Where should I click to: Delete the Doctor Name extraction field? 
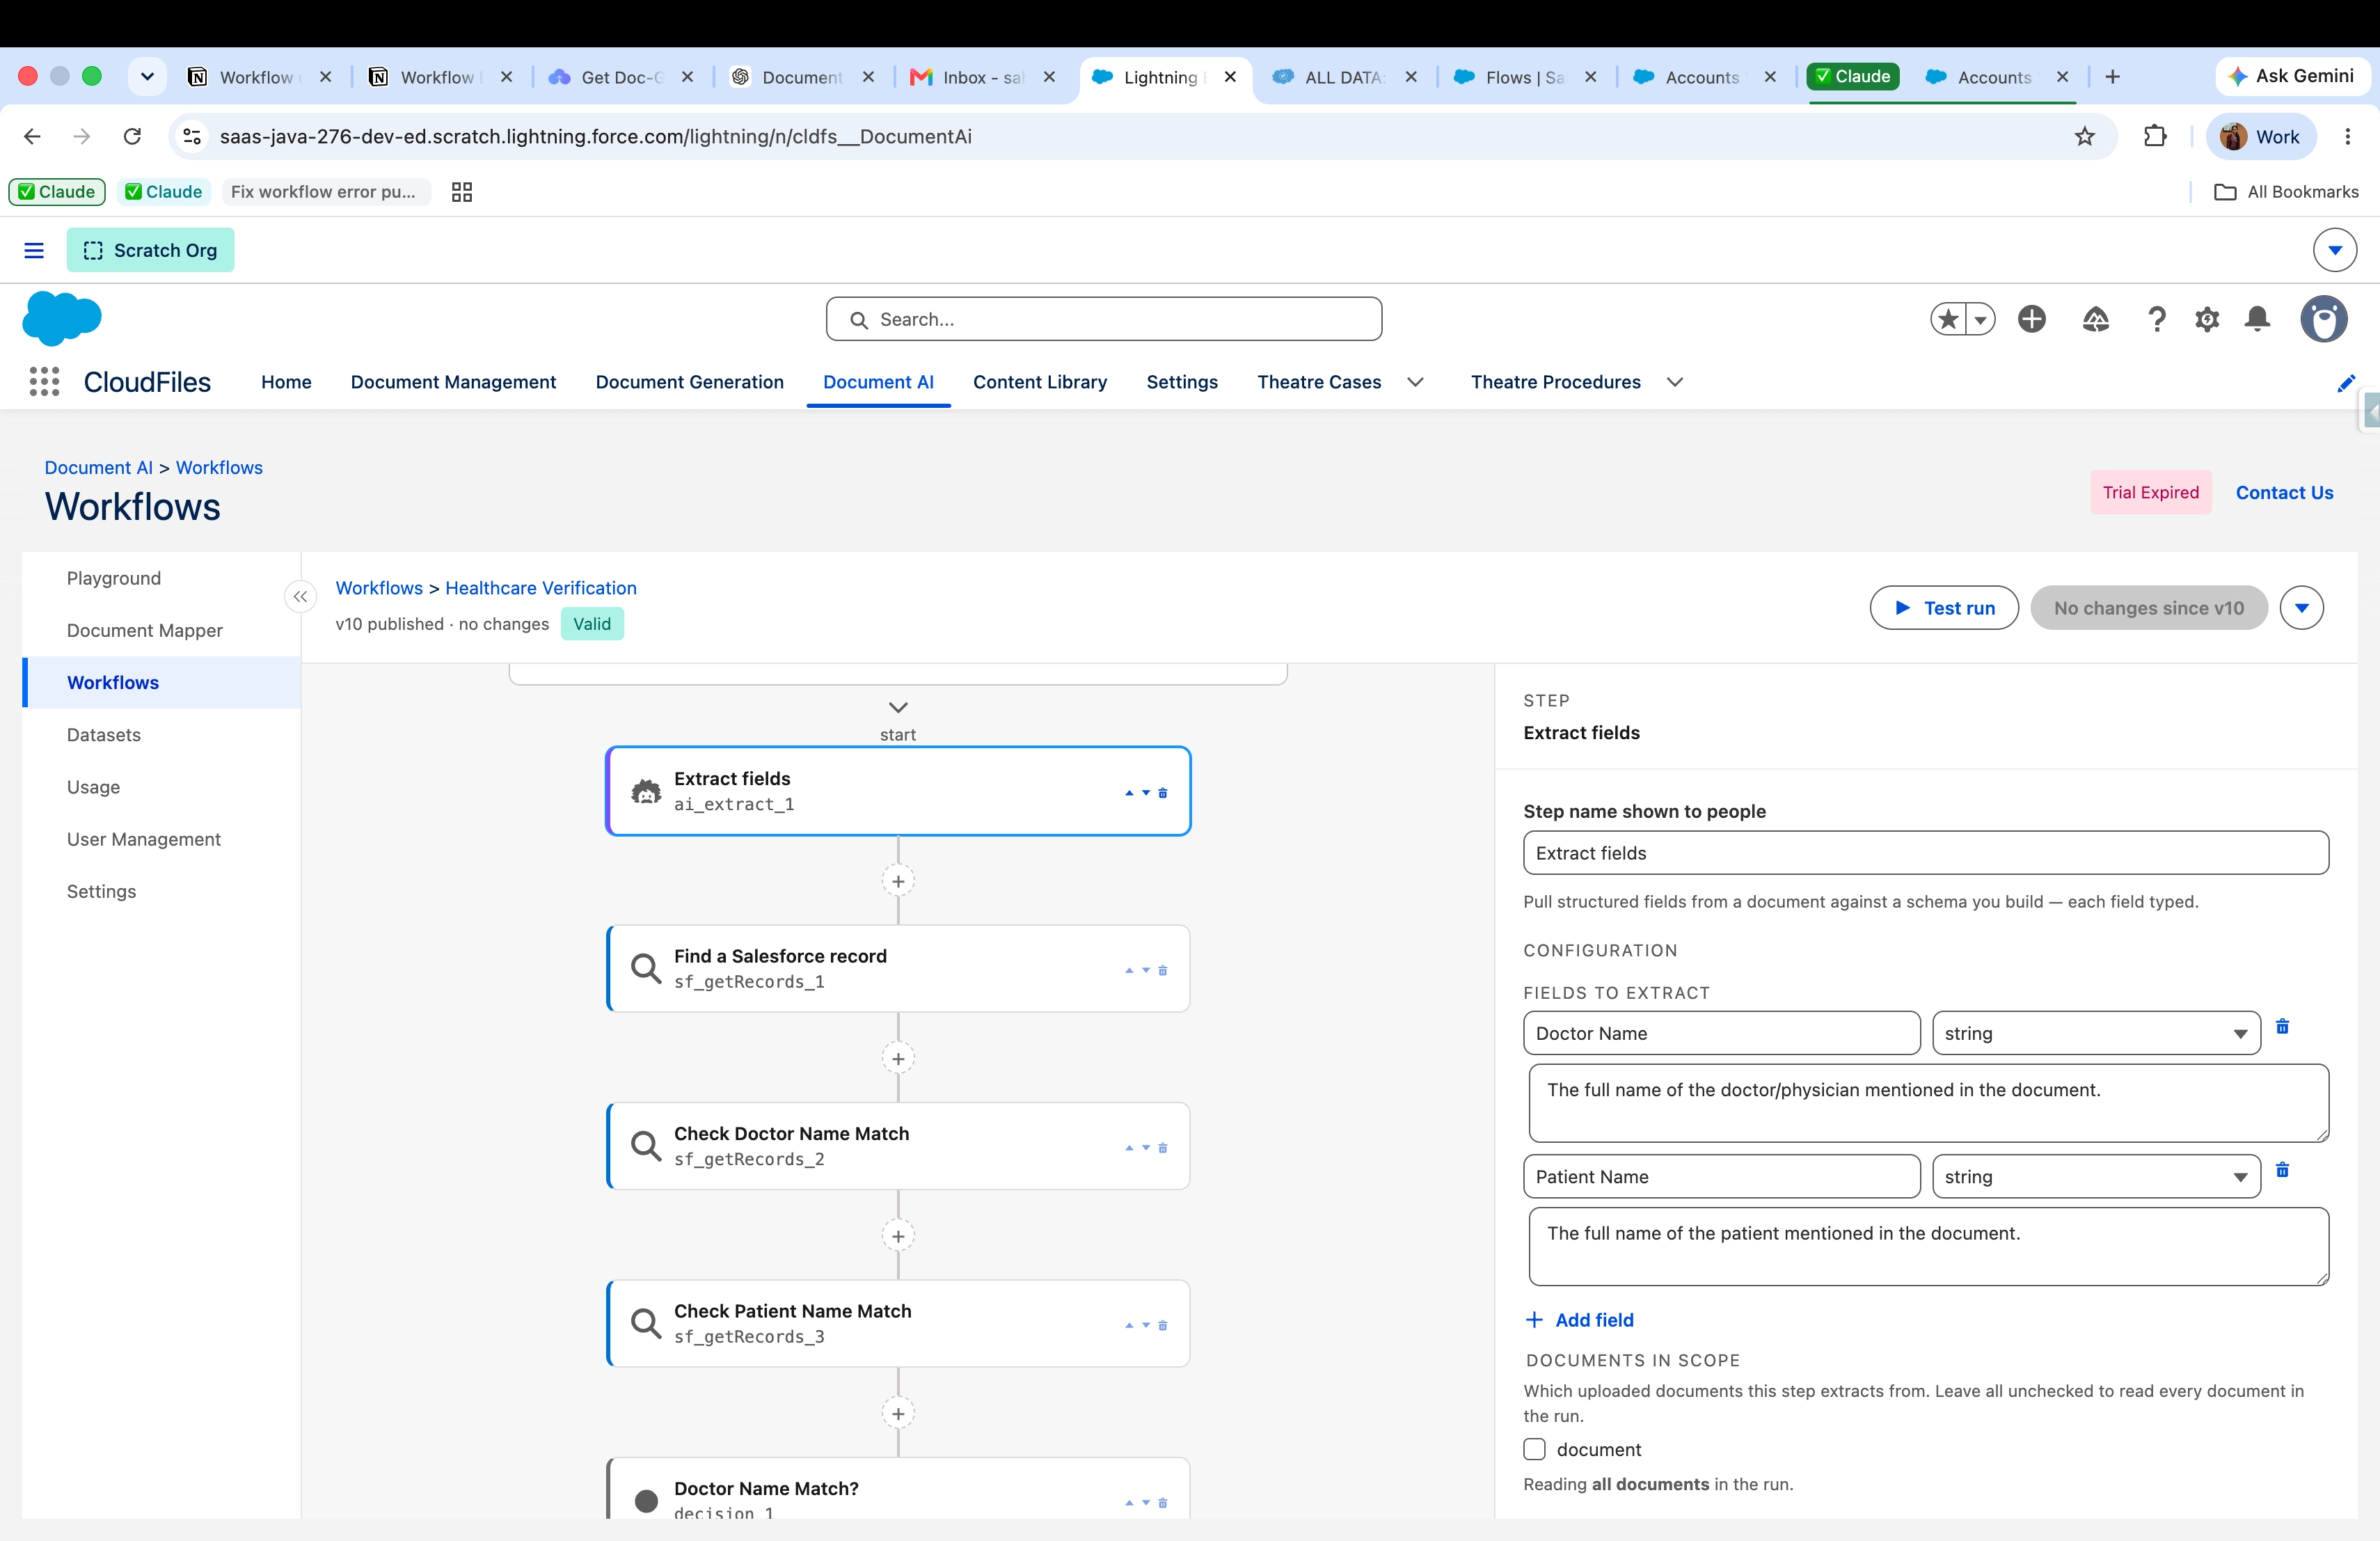[x=2282, y=1026]
